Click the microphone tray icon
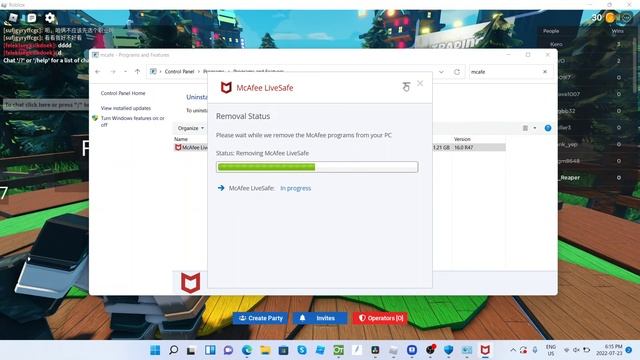 click(535, 350)
